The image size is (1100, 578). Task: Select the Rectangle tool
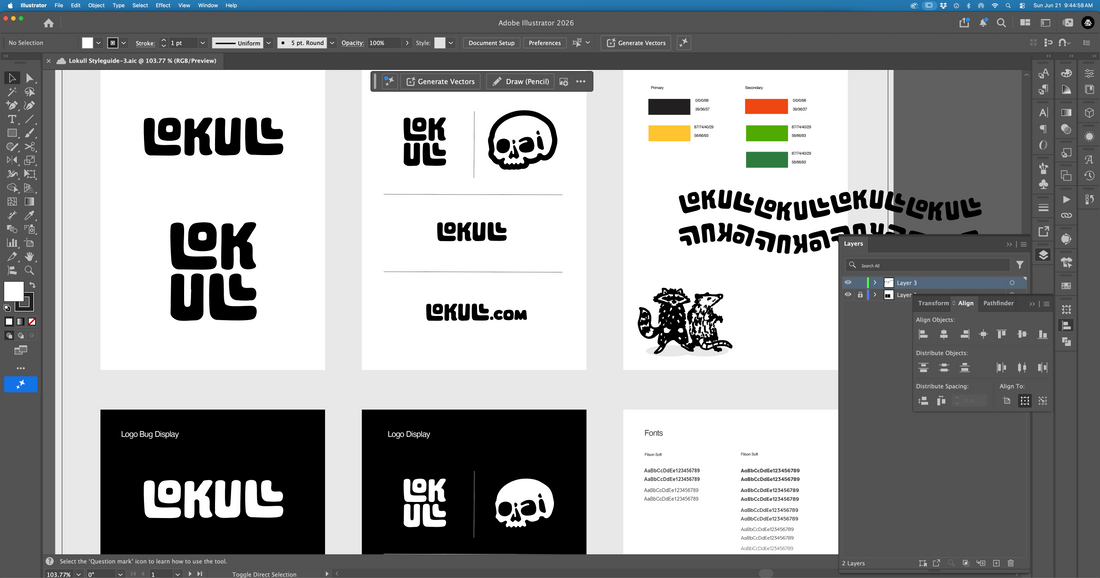(x=12, y=133)
